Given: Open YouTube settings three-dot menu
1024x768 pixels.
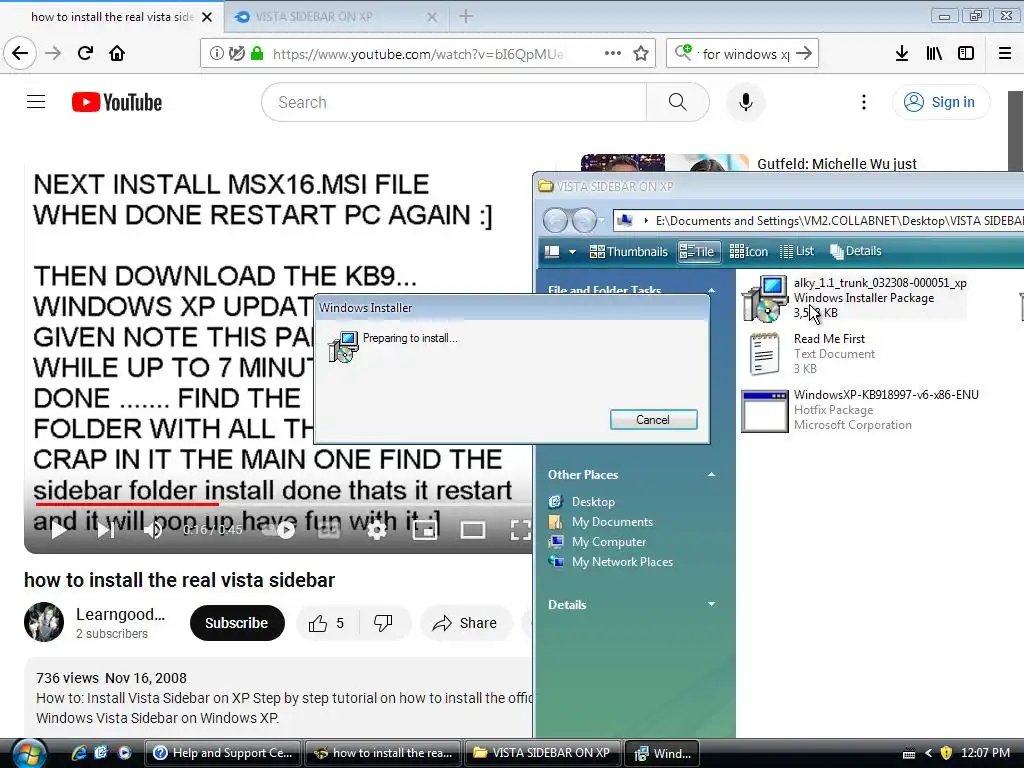Looking at the screenshot, I should pos(863,102).
